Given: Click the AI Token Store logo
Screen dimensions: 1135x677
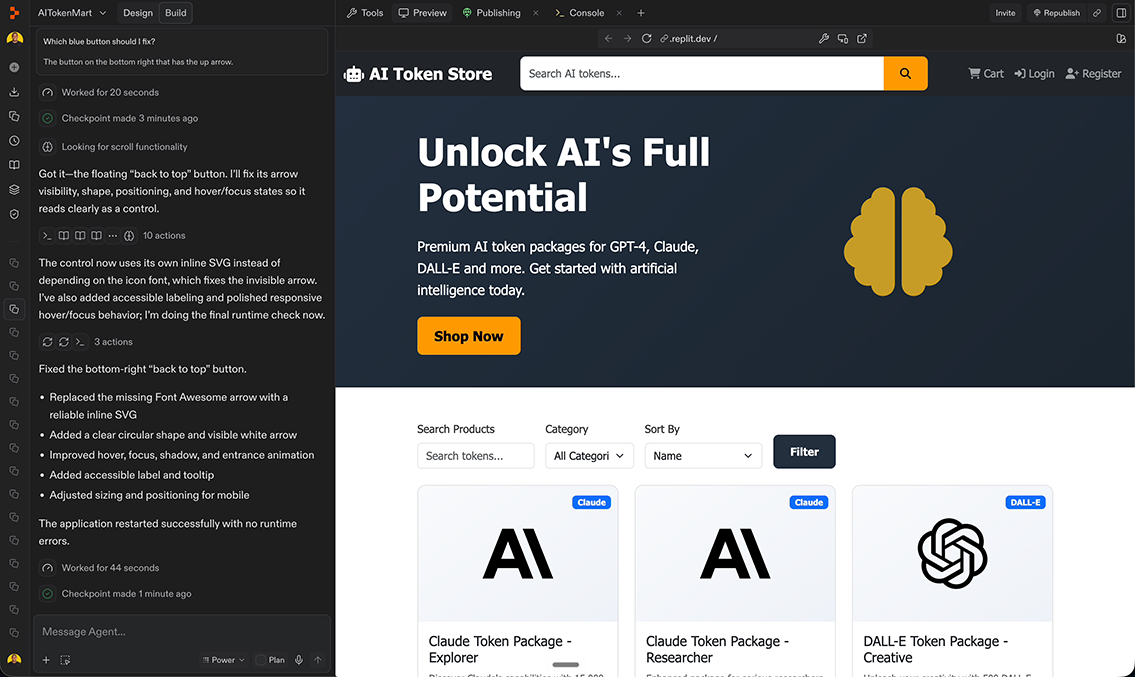Looking at the screenshot, I should (x=418, y=74).
